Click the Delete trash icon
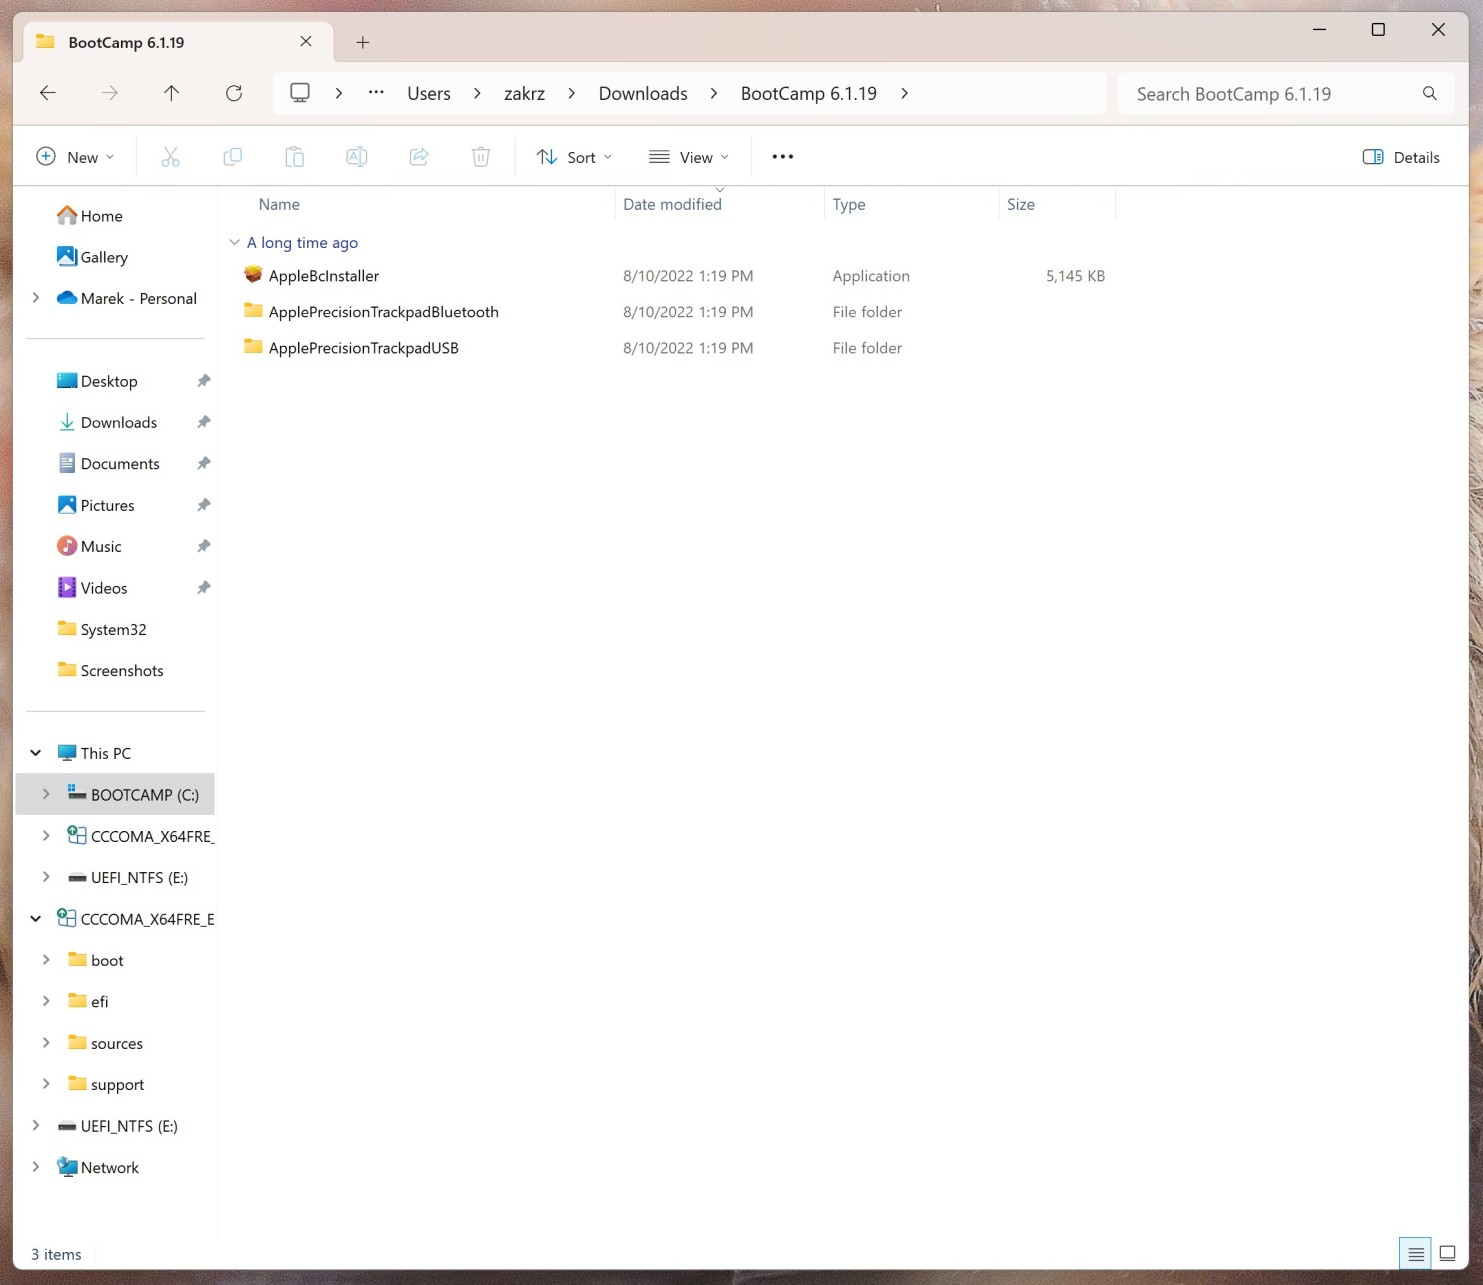Image resolution: width=1483 pixels, height=1285 pixels. point(481,157)
